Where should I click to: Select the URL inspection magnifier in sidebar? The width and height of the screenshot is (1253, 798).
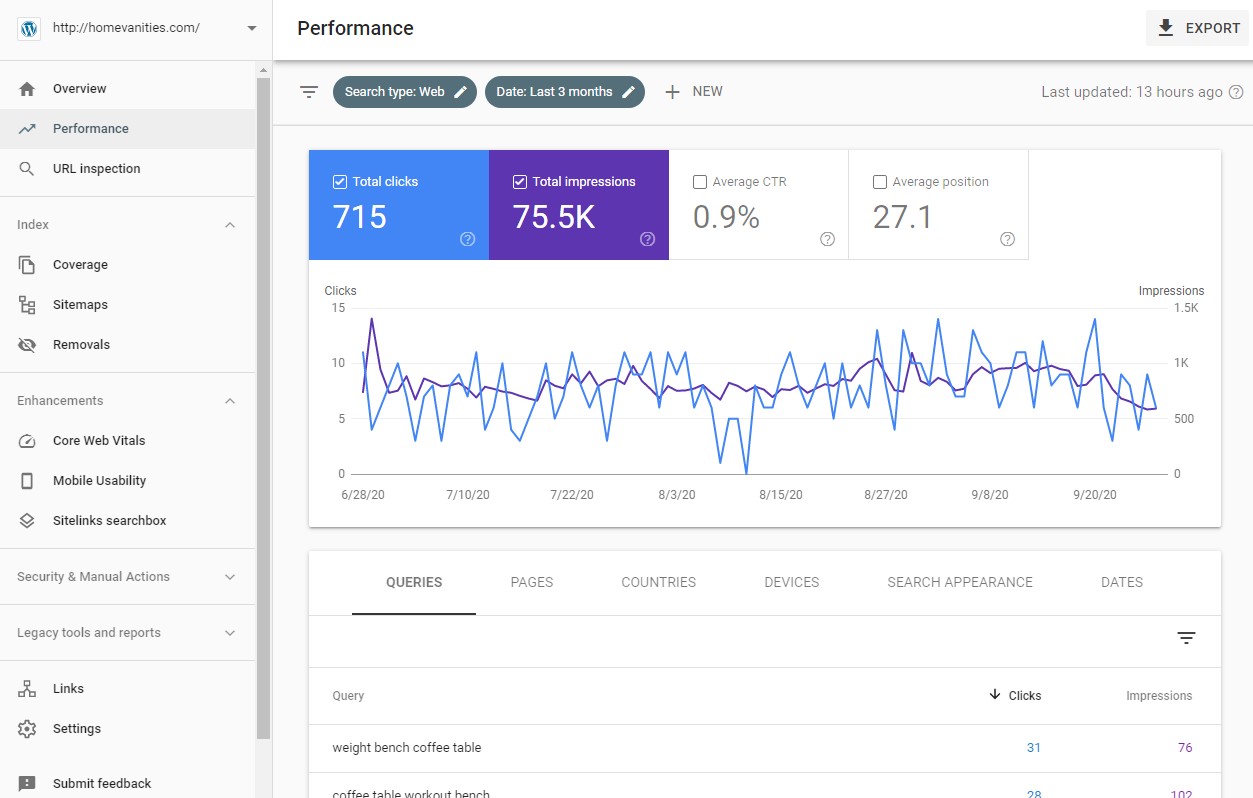(x=27, y=168)
